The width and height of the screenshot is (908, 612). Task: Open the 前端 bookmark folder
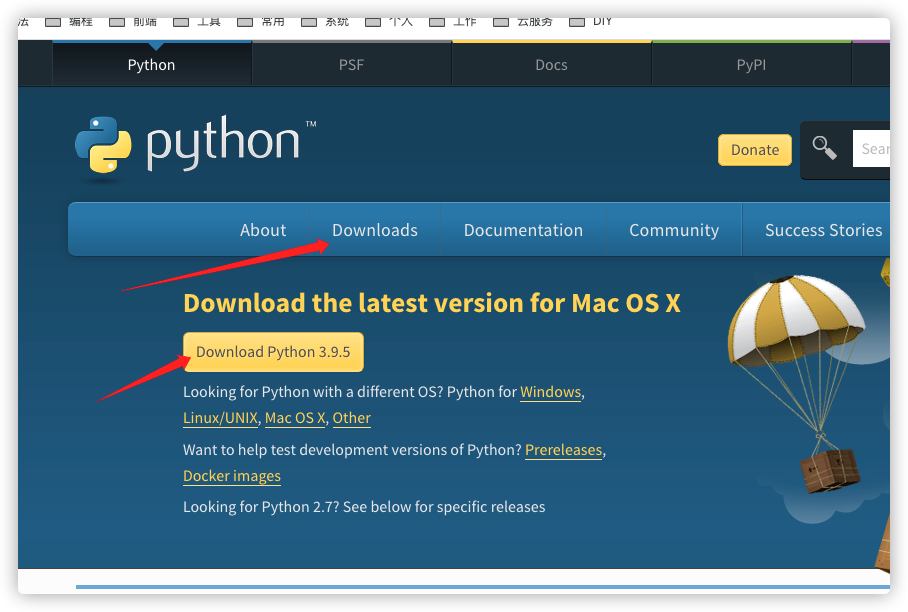pos(134,22)
